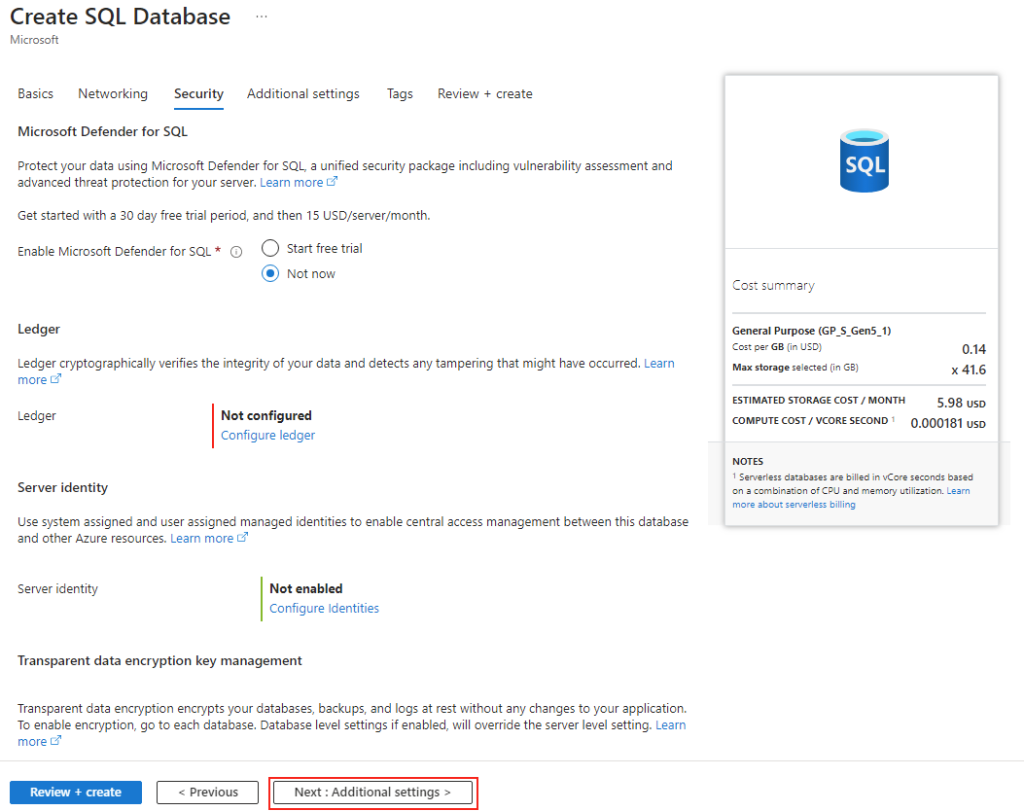The width and height of the screenshot is (1024, 811).
Task: Switch to the Networking tab
Action: click(x=113, y=94)
